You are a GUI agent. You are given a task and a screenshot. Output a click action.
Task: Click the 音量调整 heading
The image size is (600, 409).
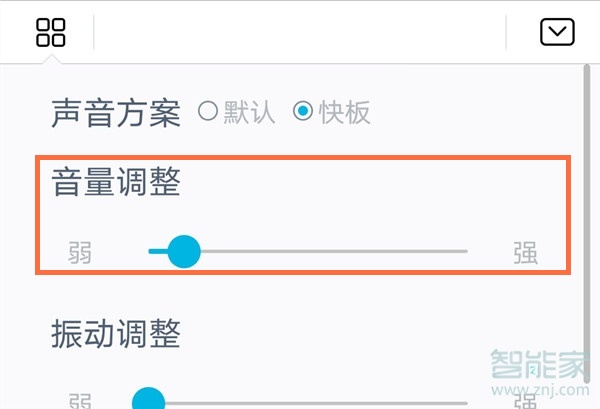[x=116, y=182]
